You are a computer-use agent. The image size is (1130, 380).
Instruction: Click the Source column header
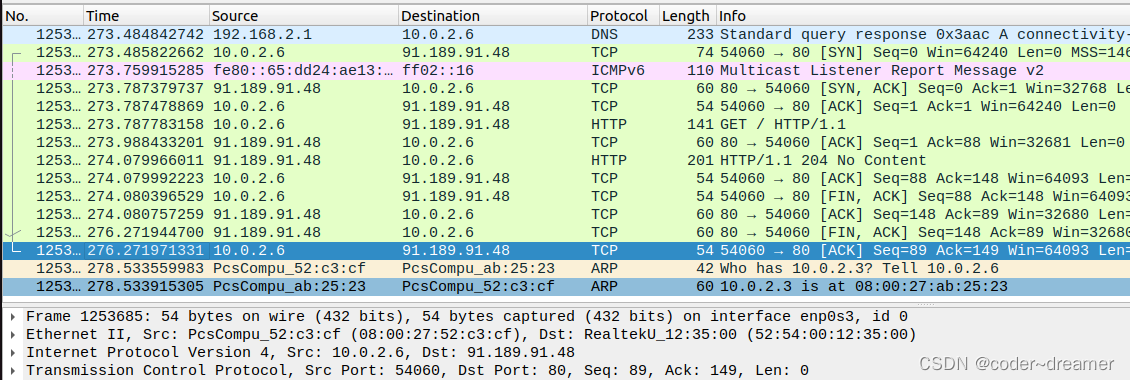pos(303,16)
